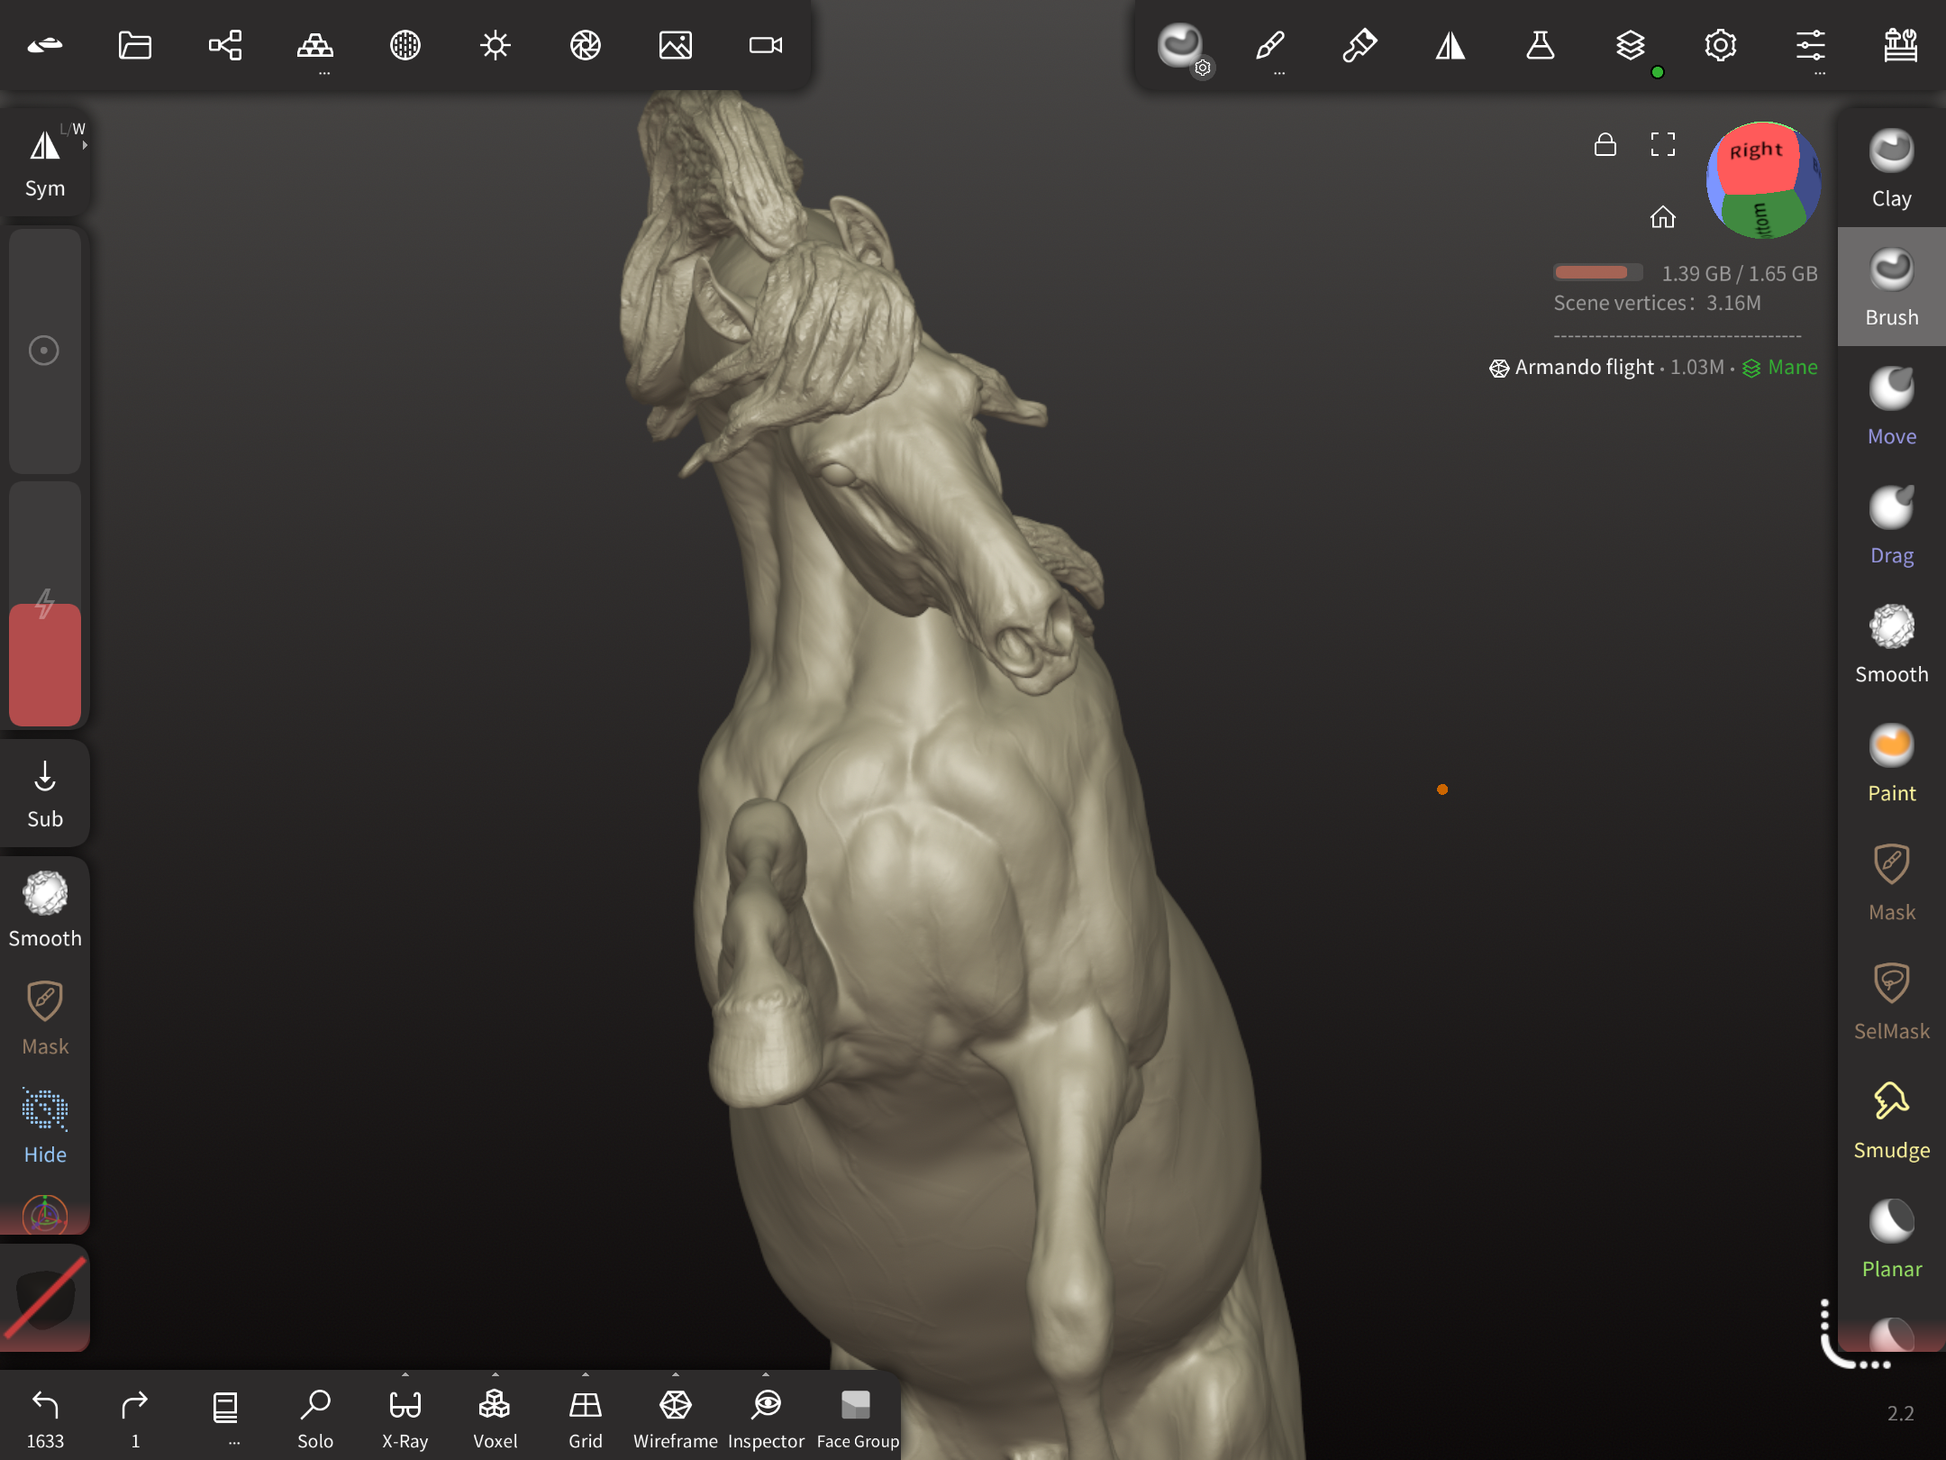Open the Symmetry menu in top bar

[1450, 45]
